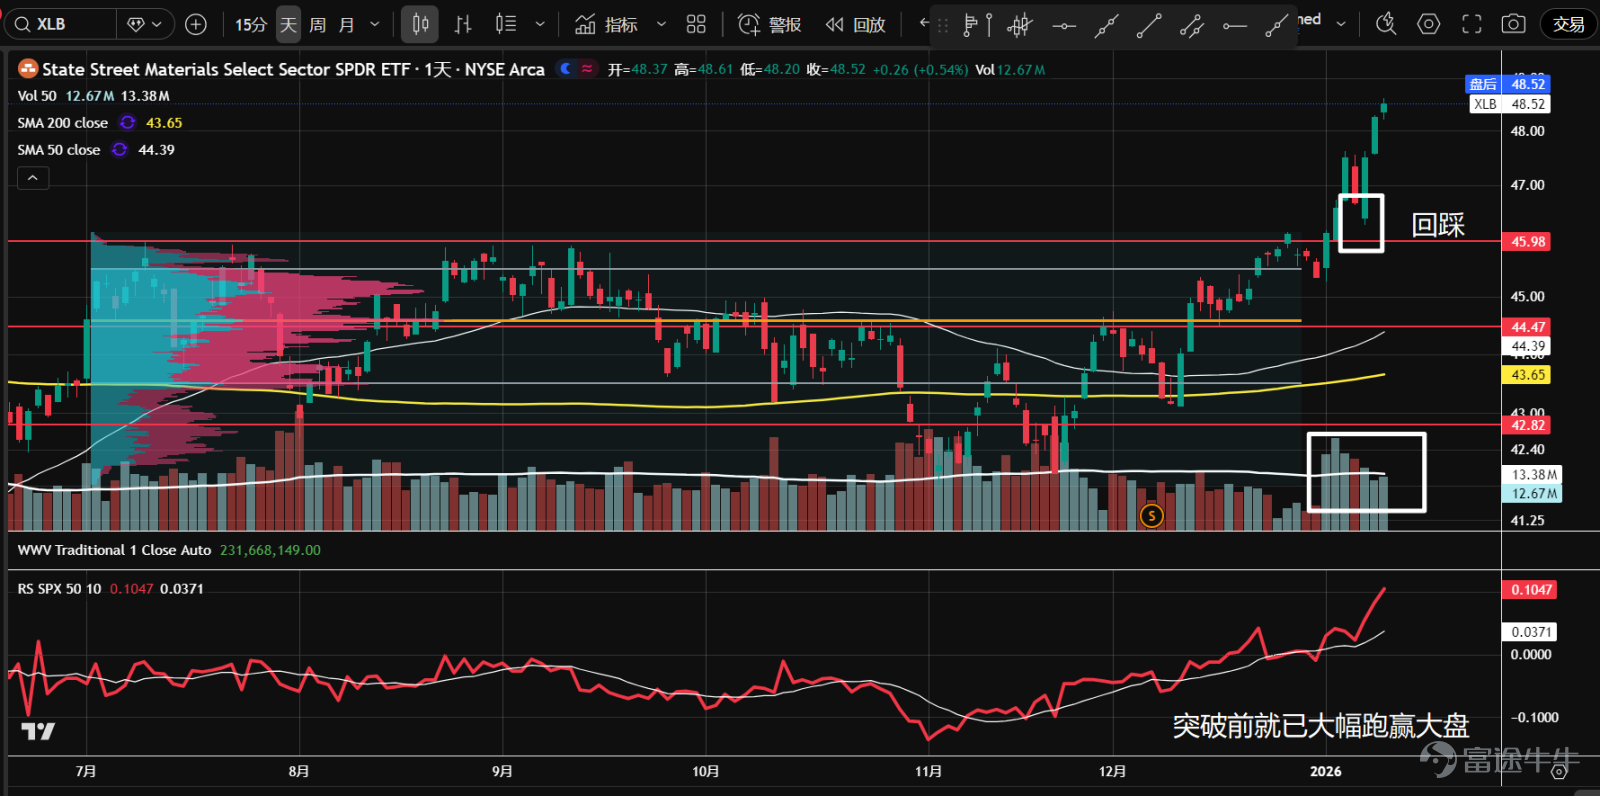Expand the time interval dropdown arrow
The image size is (1600, 796).
375,24
